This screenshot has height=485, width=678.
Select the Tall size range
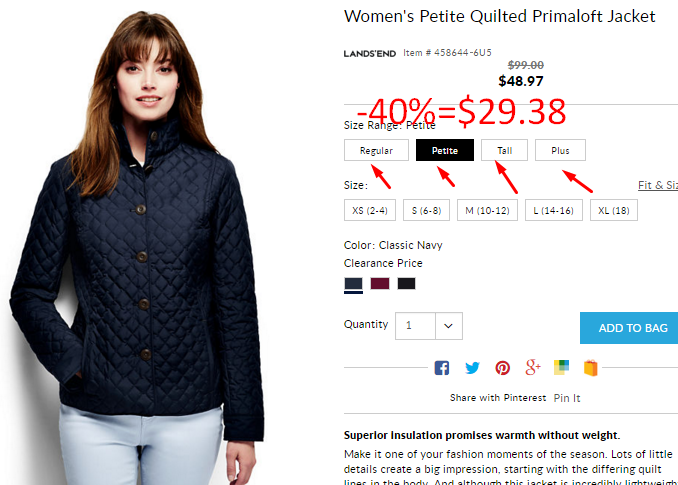pyautogui.click(x=504, y=150)
